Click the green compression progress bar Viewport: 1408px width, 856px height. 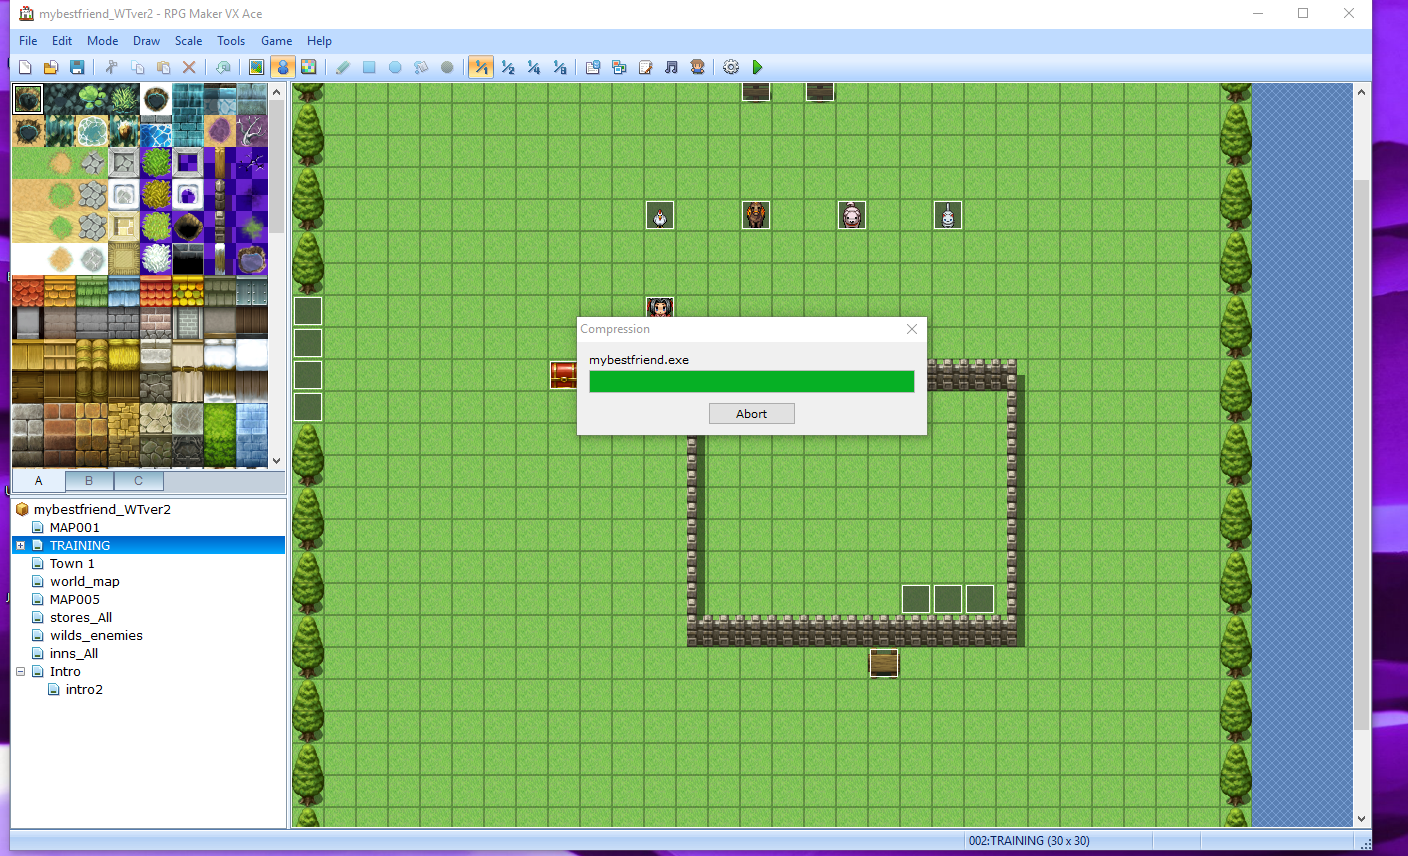(x=752, y=381)
